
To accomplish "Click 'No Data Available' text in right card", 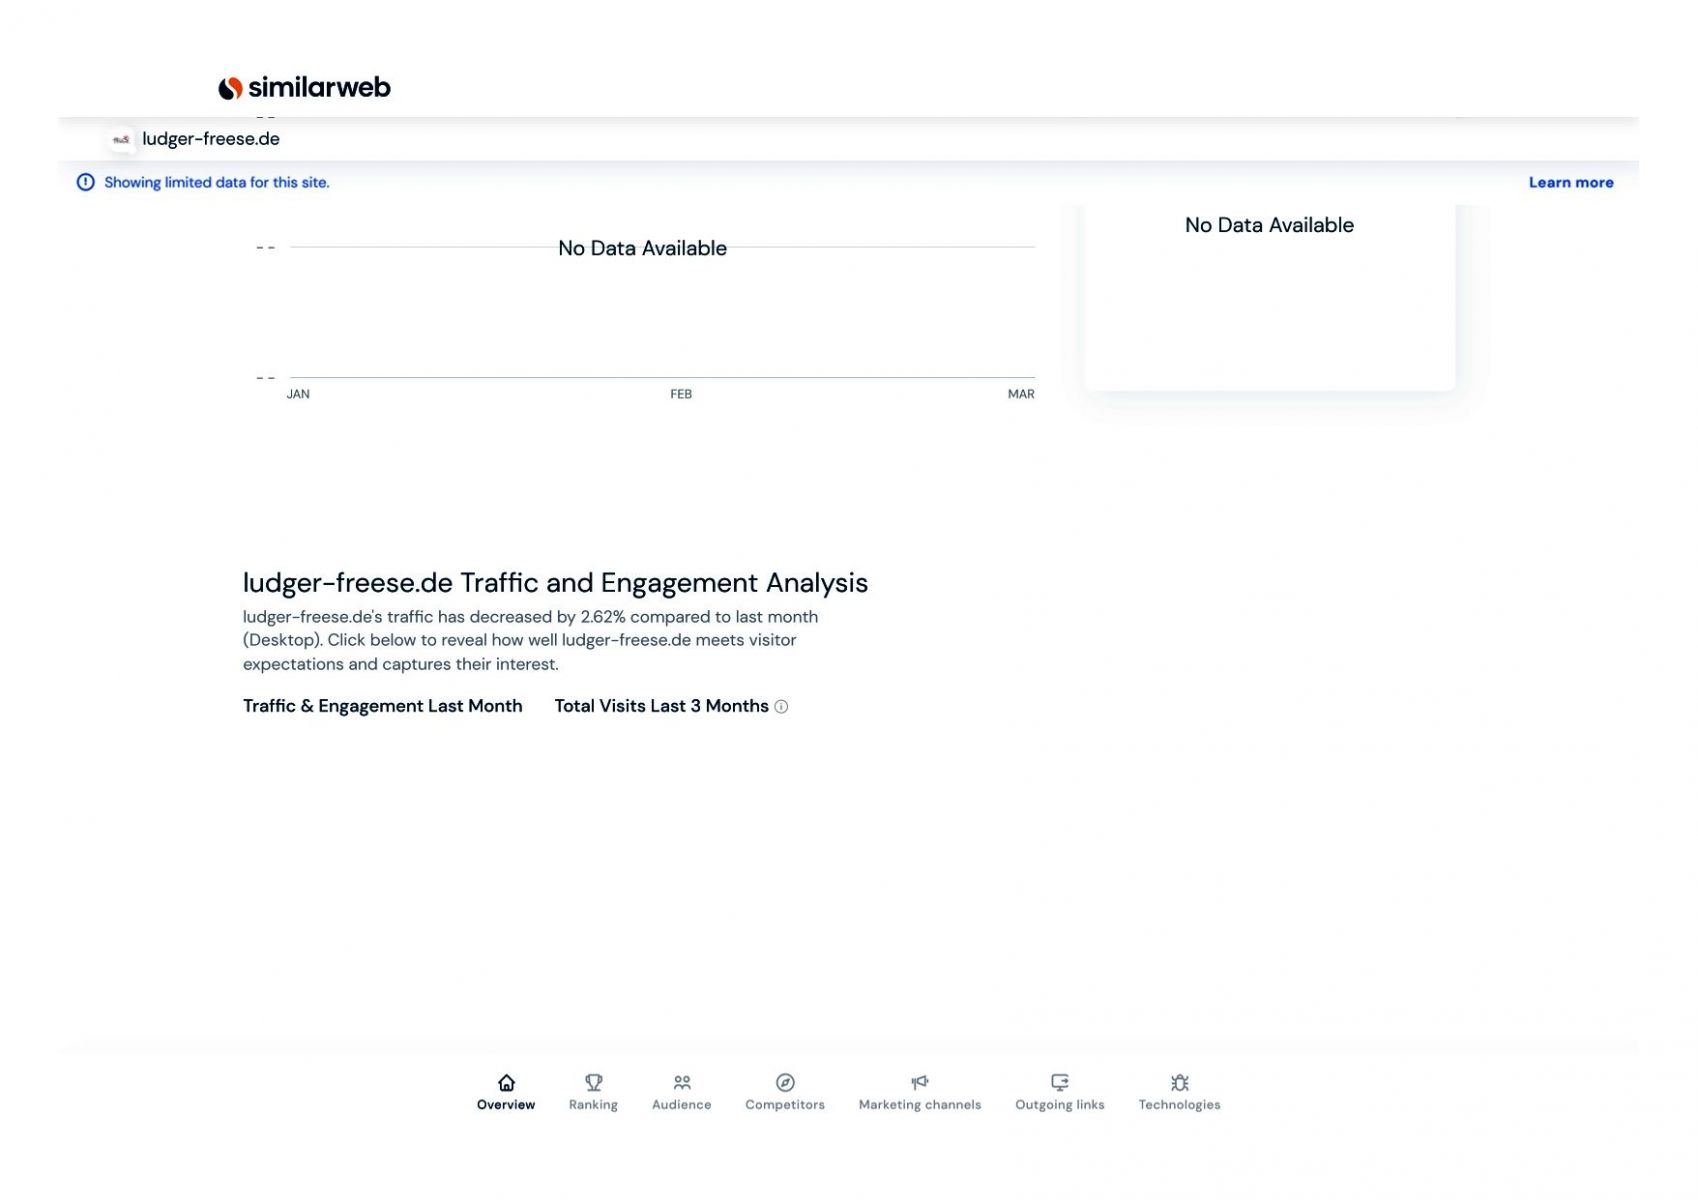I will click(x=1269, y=225).
